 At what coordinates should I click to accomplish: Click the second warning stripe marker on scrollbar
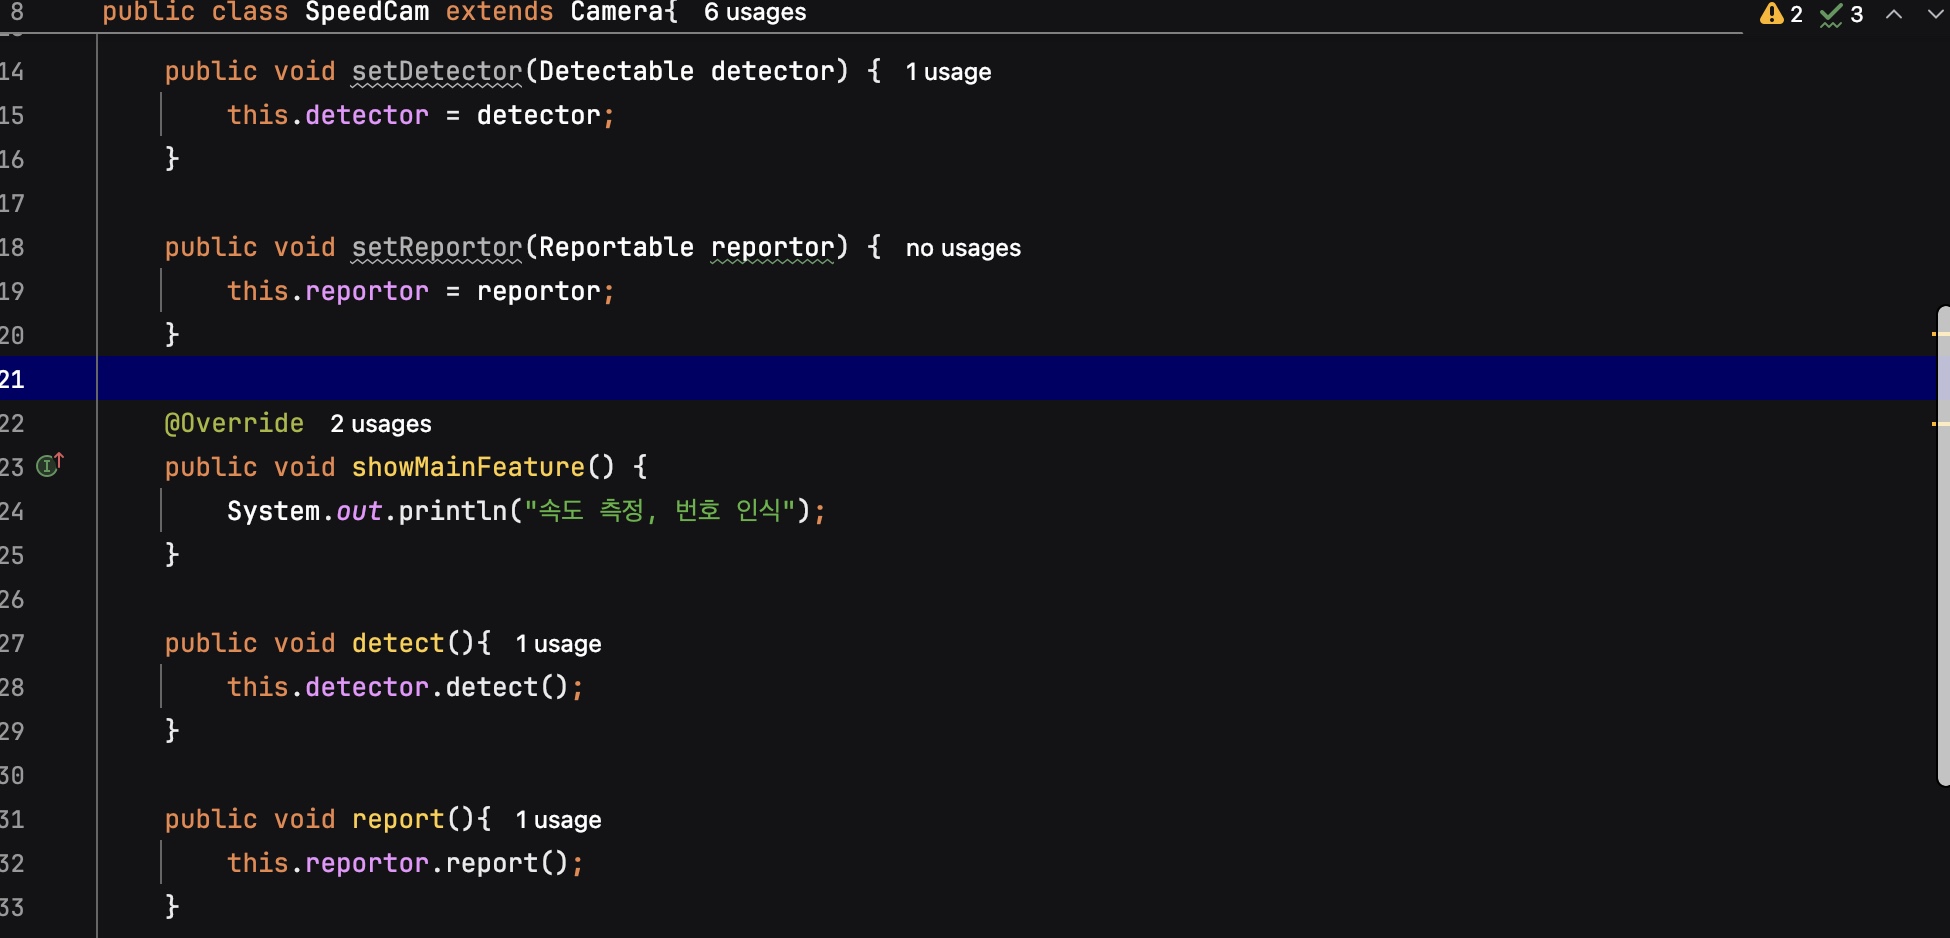[1940, 424]
